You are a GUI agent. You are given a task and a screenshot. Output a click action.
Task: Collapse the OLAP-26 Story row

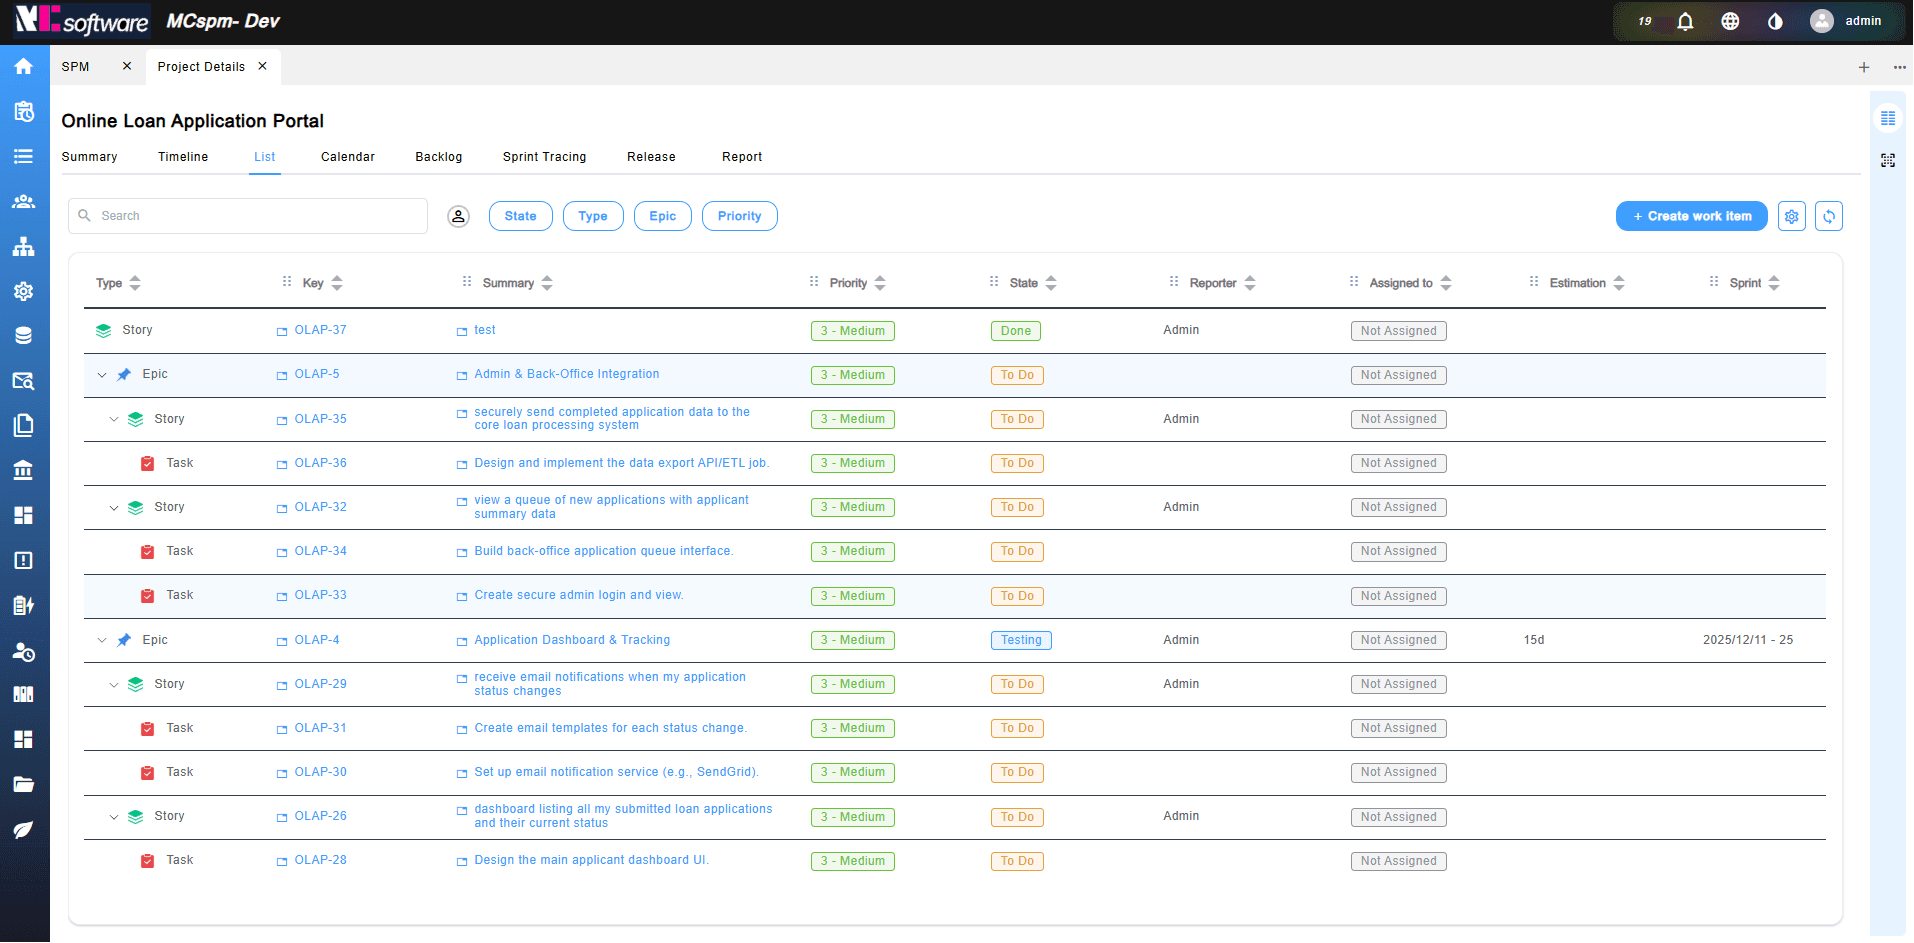[x=114, y=817]
